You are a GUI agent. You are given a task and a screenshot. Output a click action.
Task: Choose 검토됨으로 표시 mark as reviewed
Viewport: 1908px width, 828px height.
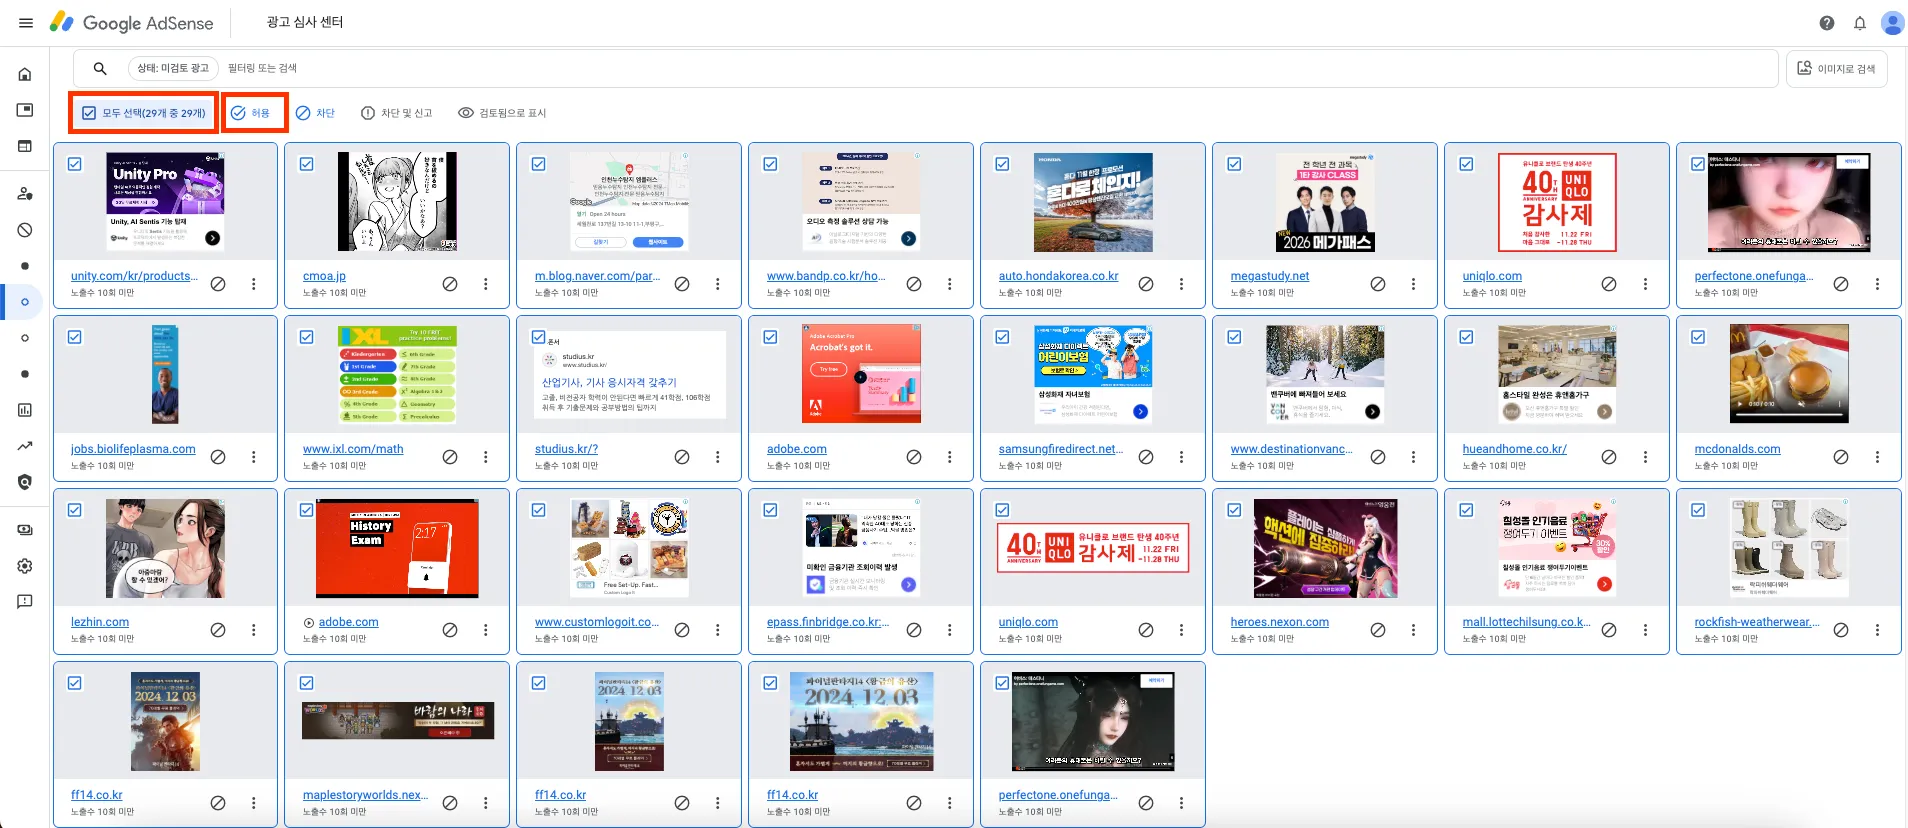click(x=502, y=113)
